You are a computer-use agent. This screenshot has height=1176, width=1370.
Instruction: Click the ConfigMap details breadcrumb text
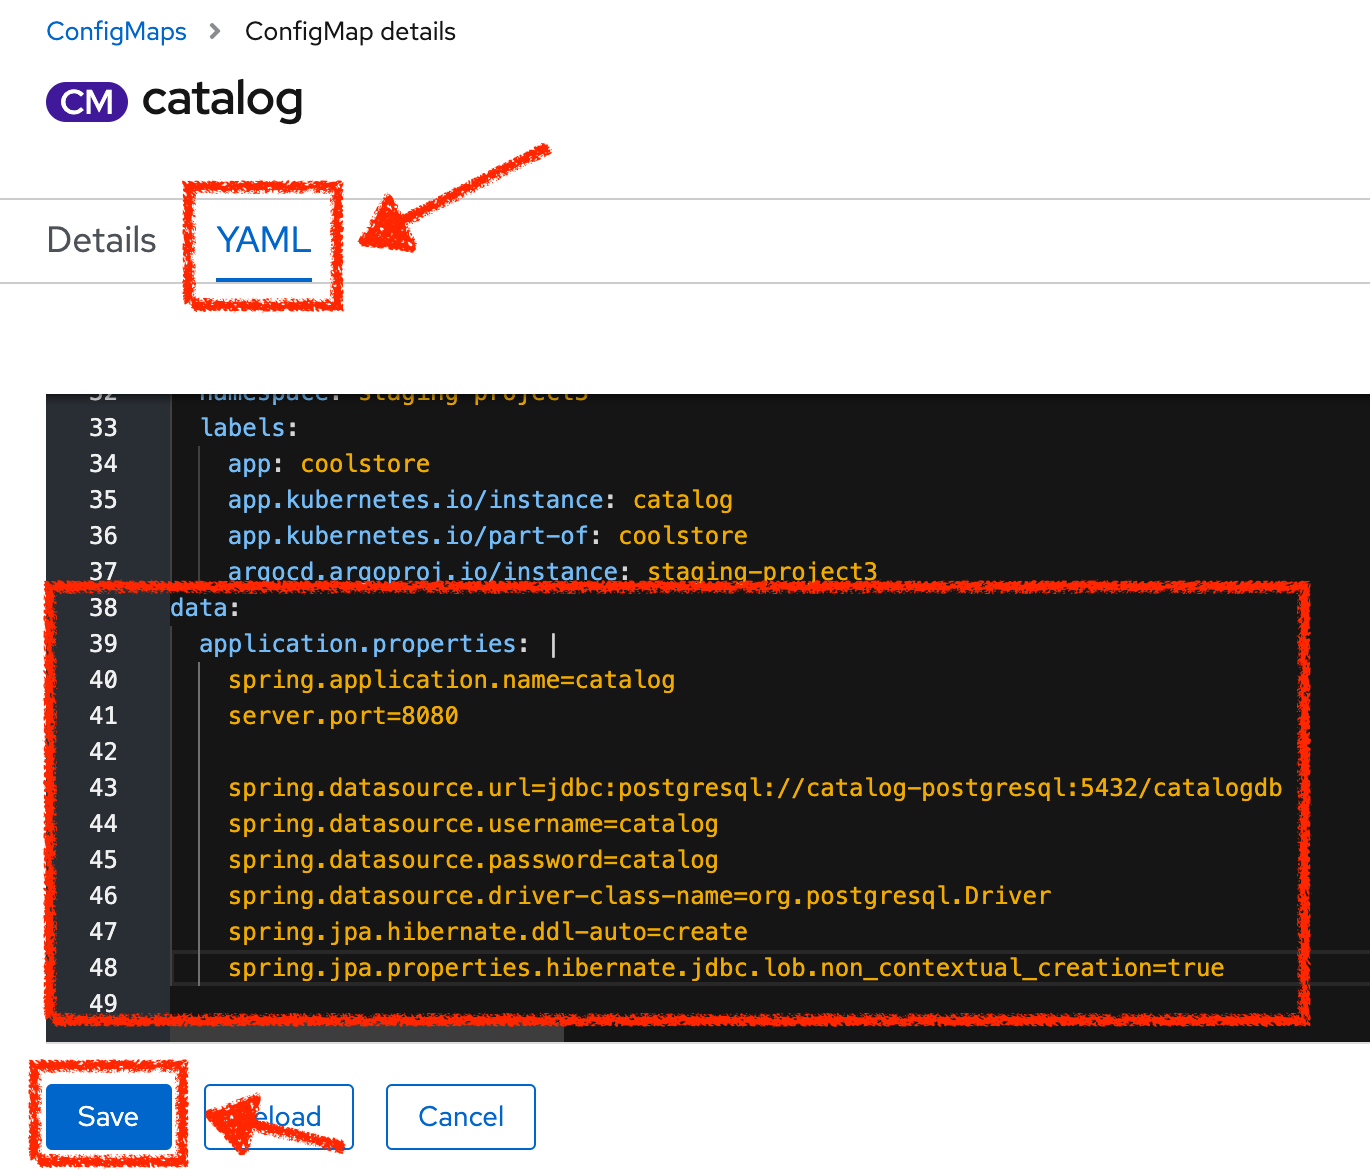pyautogui.click(x=349, y=31)
